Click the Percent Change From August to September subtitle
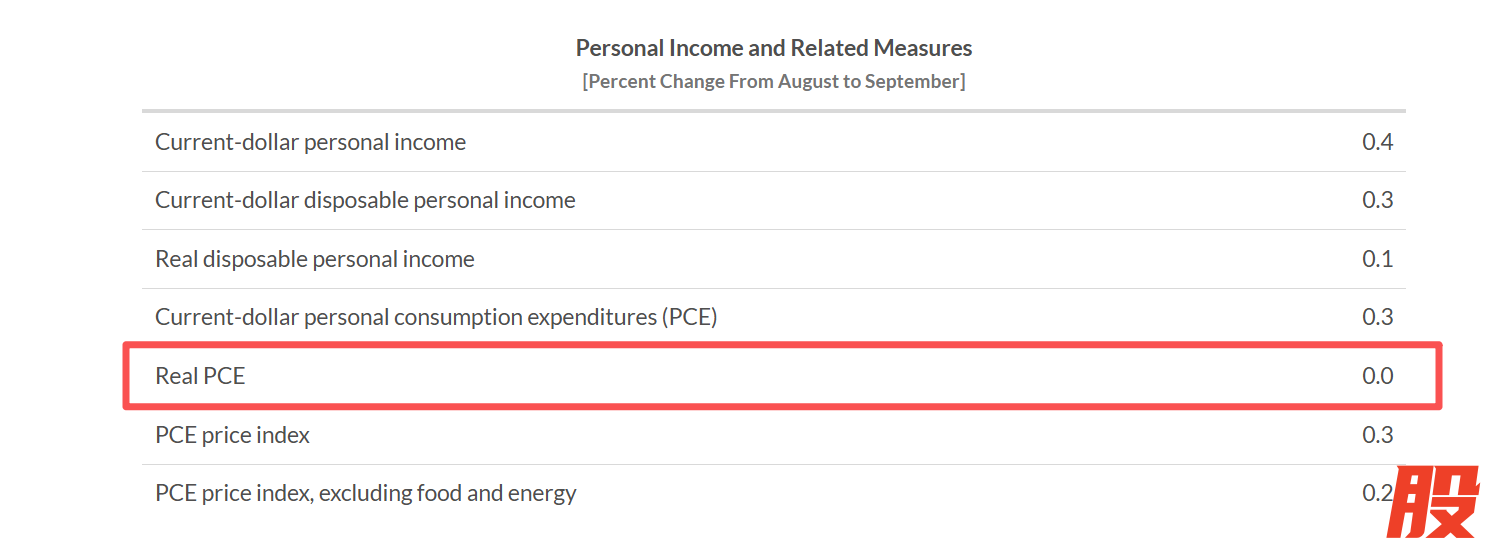The width and height of the screenshot is (1500, 557). (773, 81)
